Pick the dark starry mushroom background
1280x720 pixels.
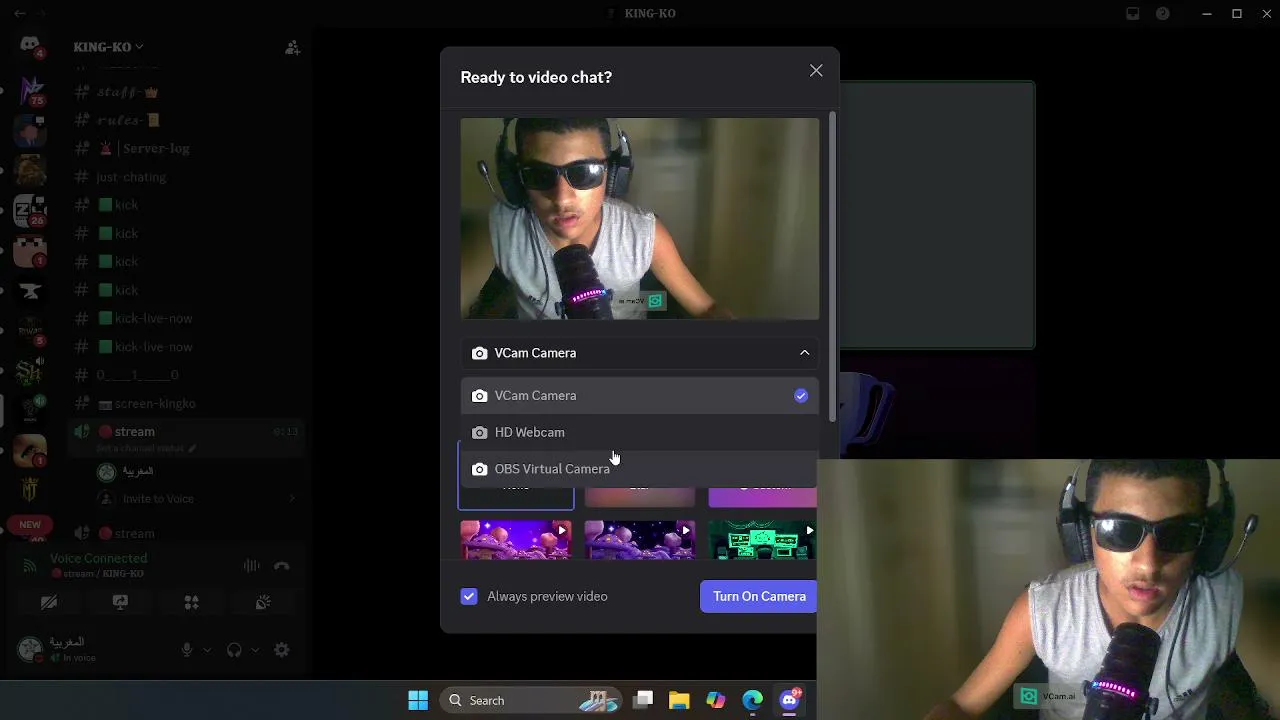[x=640, y=540]
